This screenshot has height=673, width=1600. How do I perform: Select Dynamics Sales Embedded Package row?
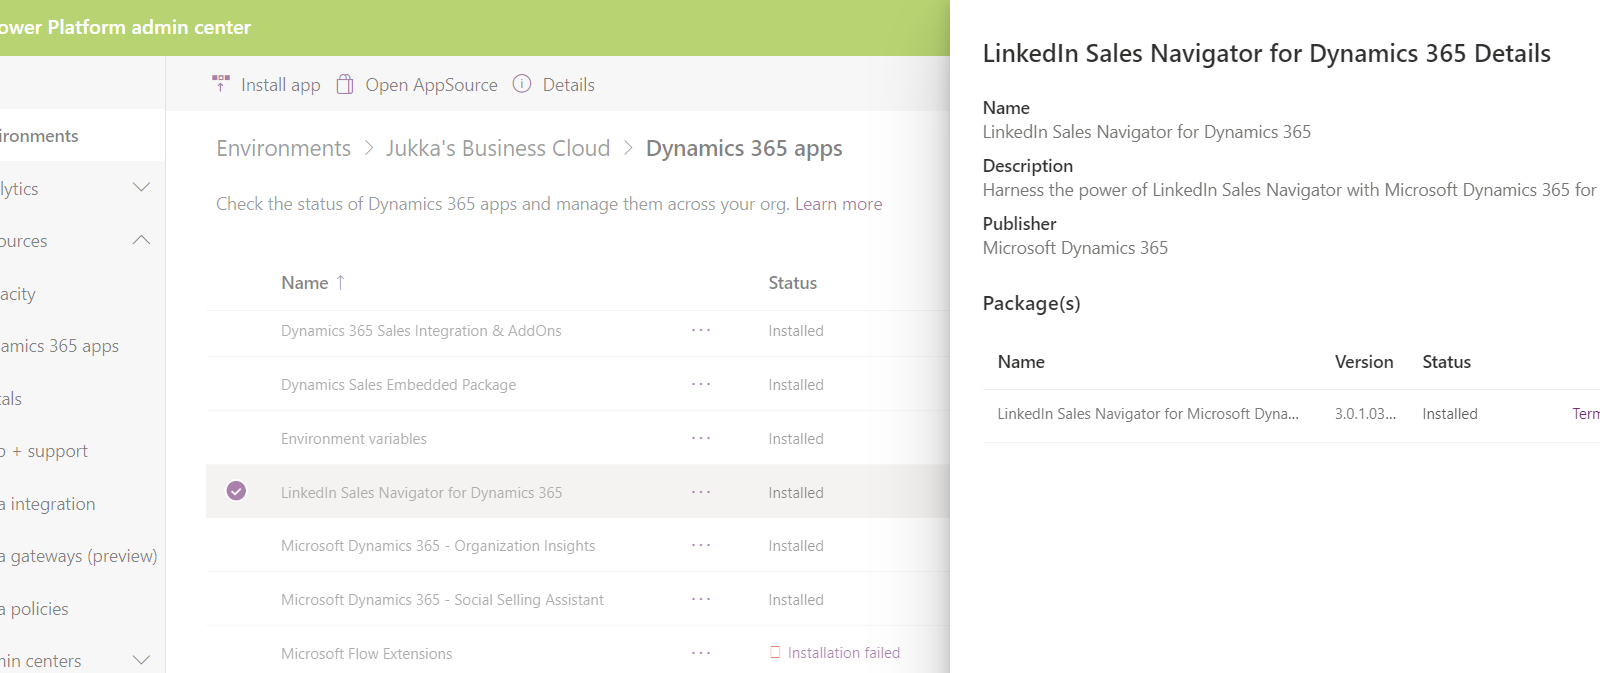coord(578,385)
